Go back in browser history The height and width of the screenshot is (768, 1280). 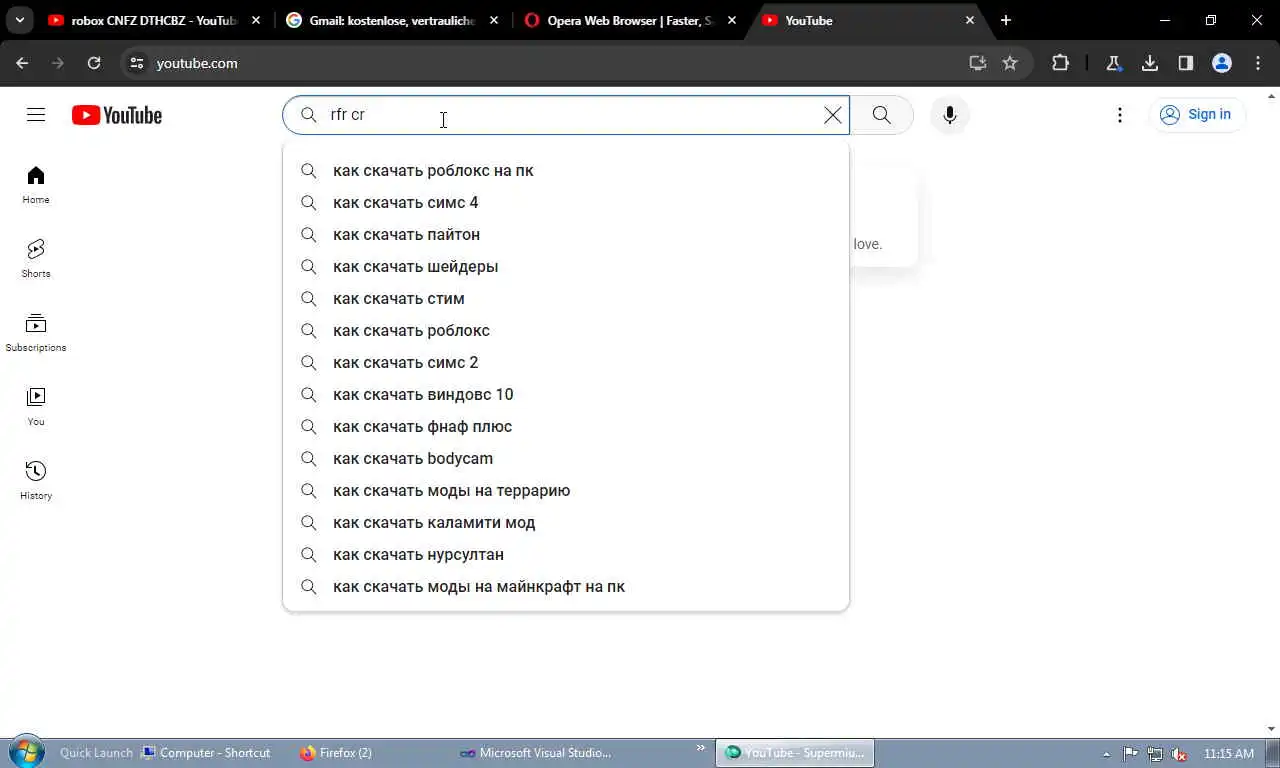tap(22, 63)
